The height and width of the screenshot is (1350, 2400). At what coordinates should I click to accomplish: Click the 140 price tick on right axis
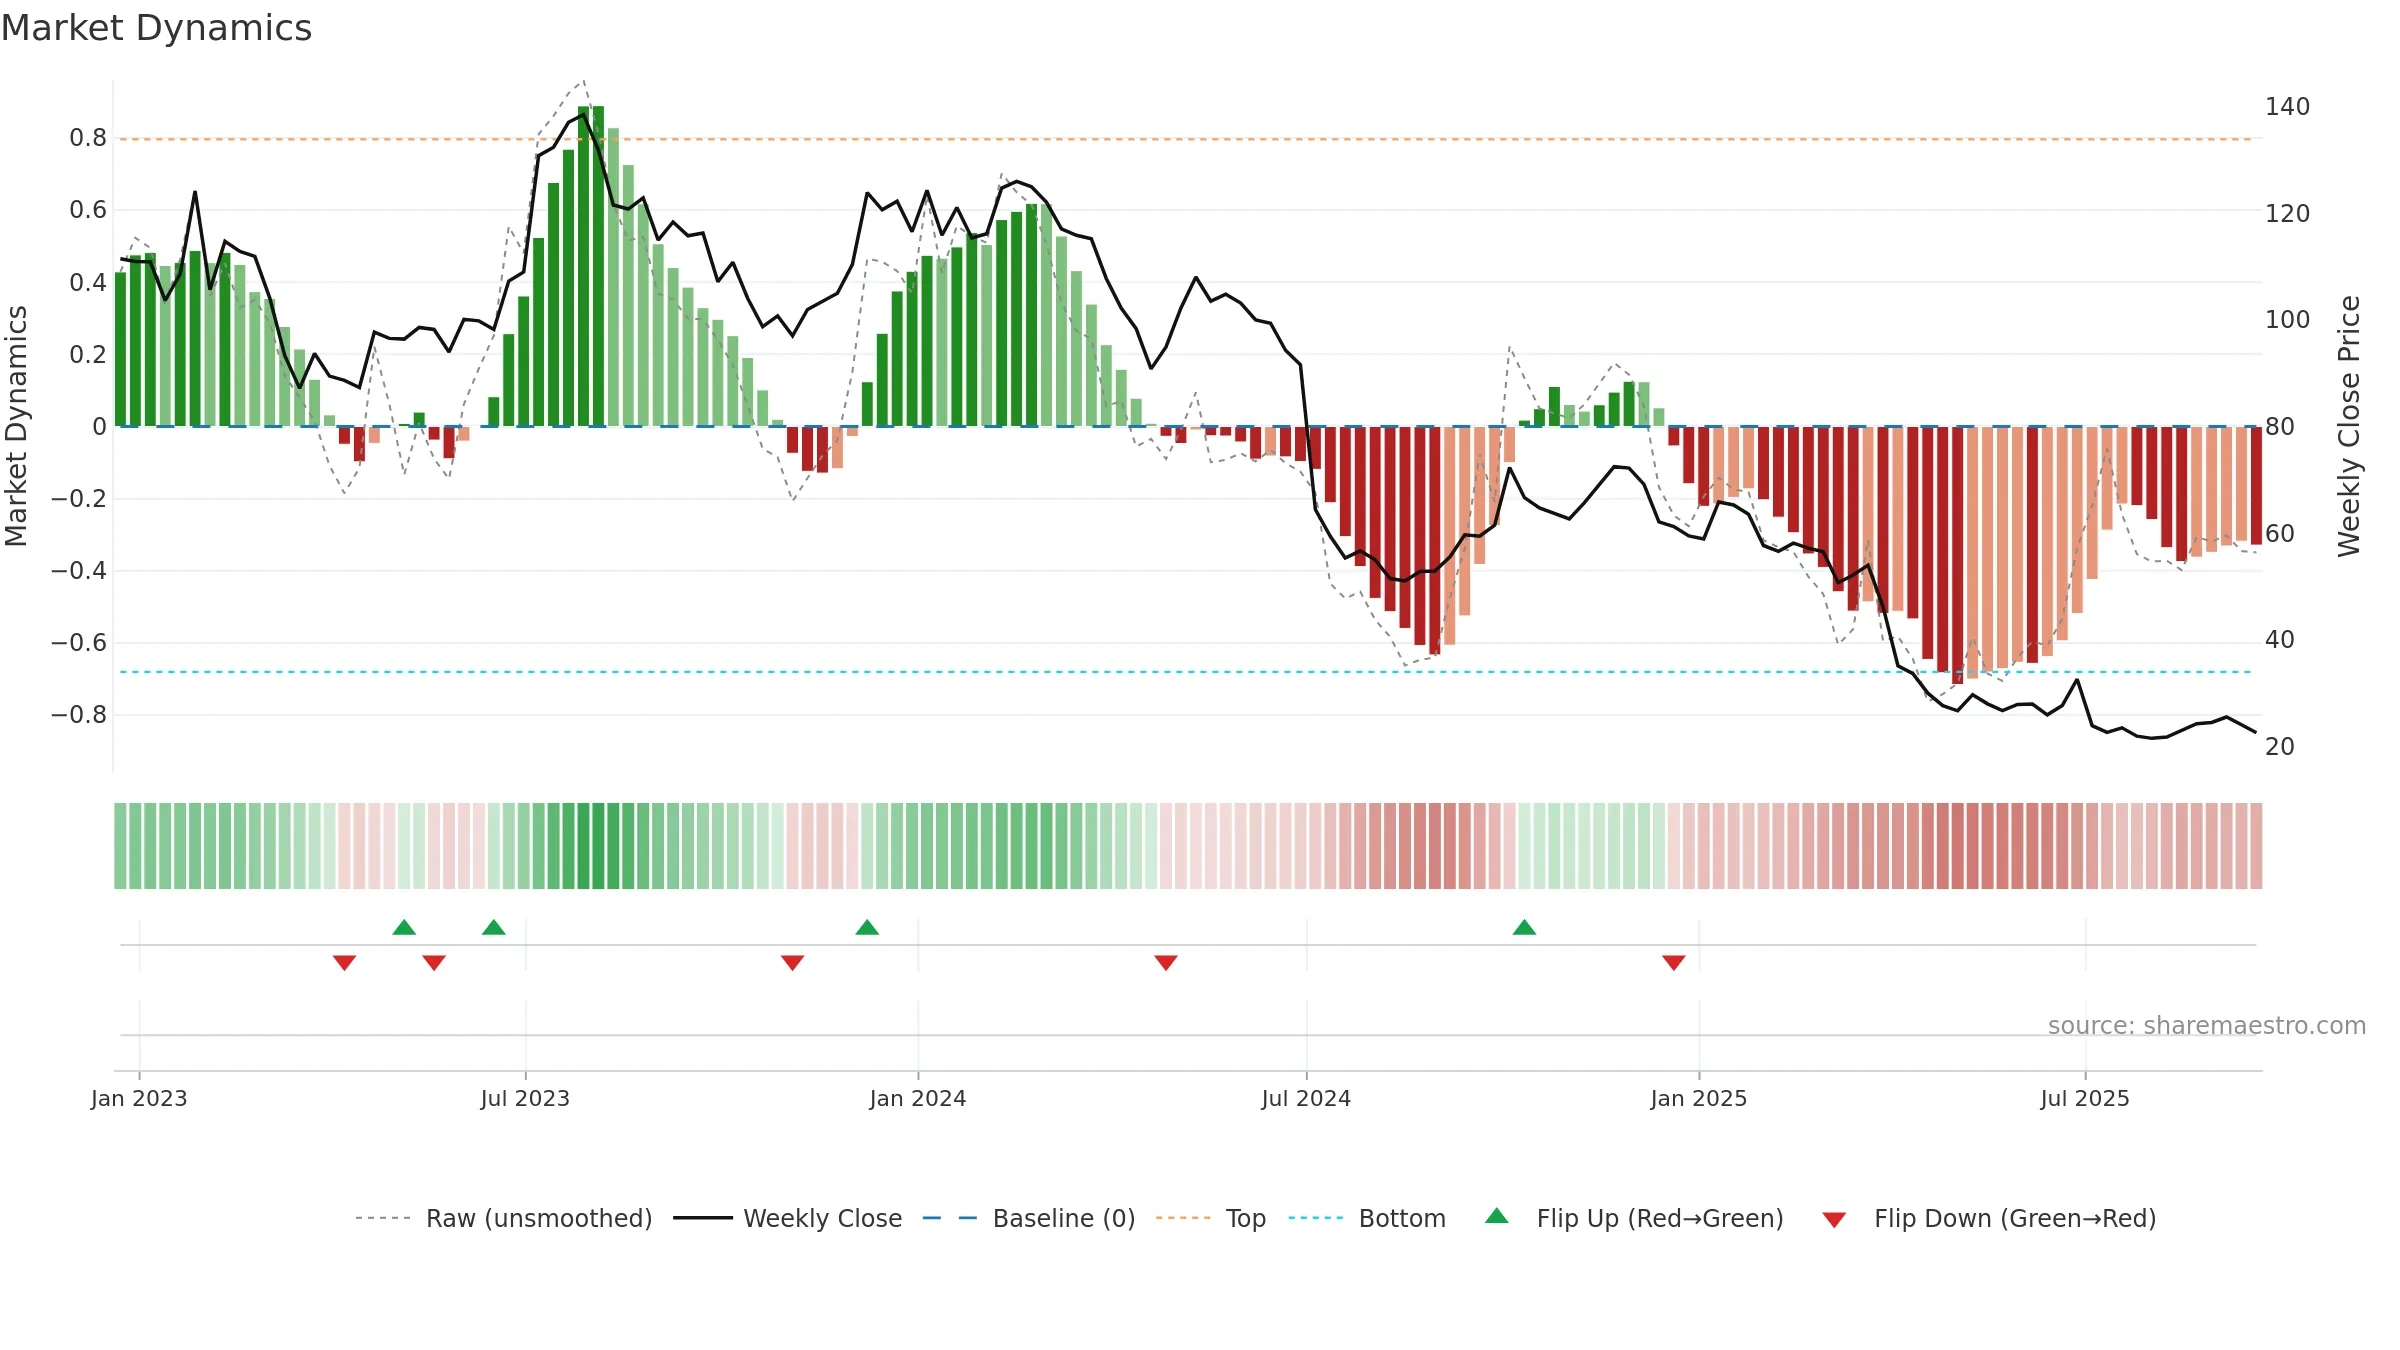tap(2288, 107)
